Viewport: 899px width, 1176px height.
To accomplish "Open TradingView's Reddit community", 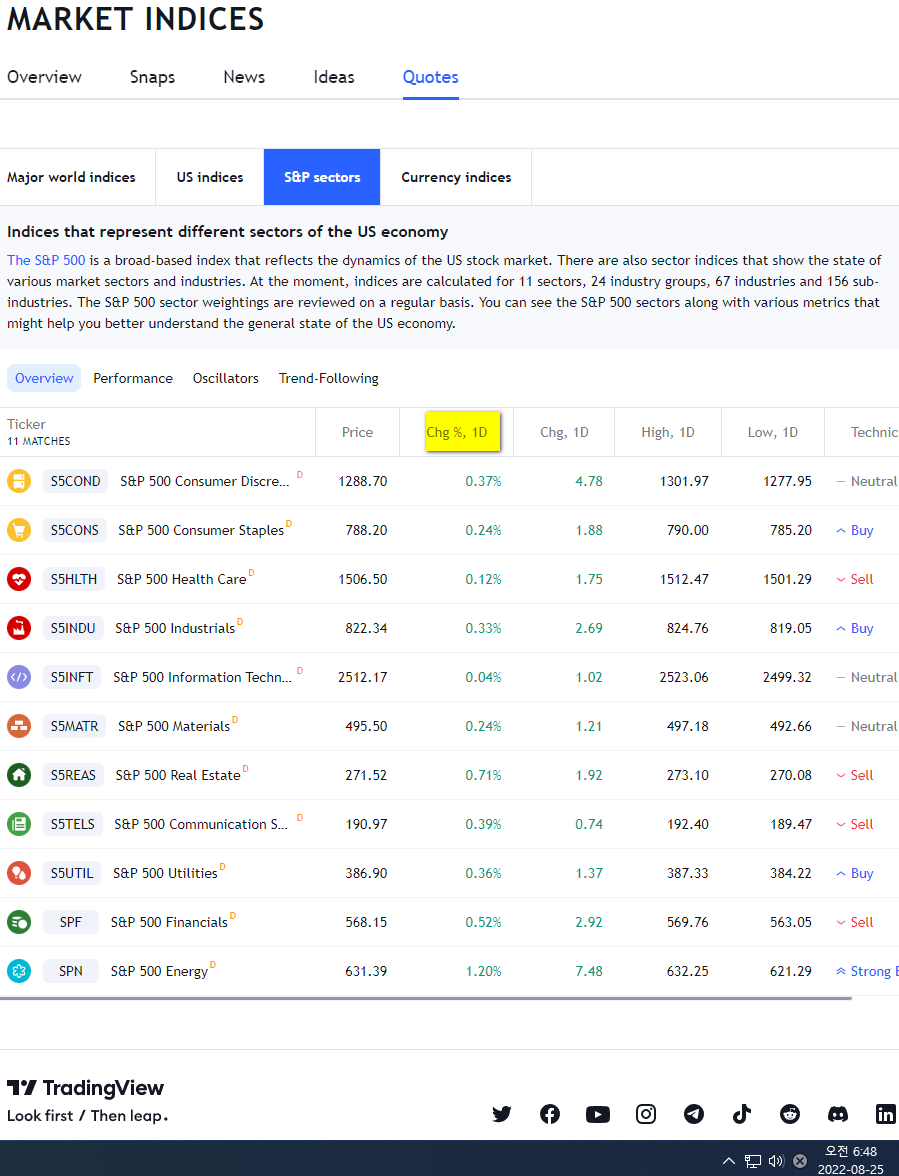I will [x=790, y=1114].
